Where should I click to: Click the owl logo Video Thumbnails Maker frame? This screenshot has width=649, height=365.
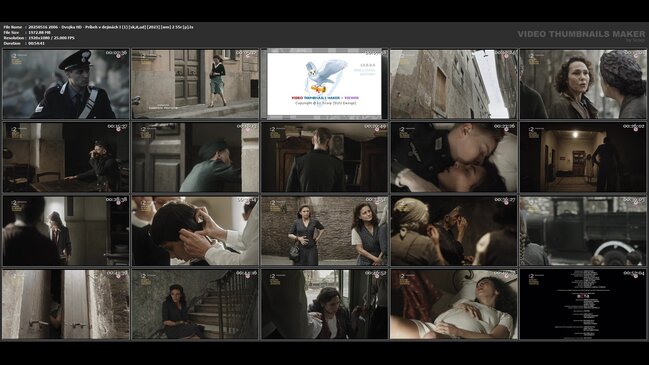point(324,84)
